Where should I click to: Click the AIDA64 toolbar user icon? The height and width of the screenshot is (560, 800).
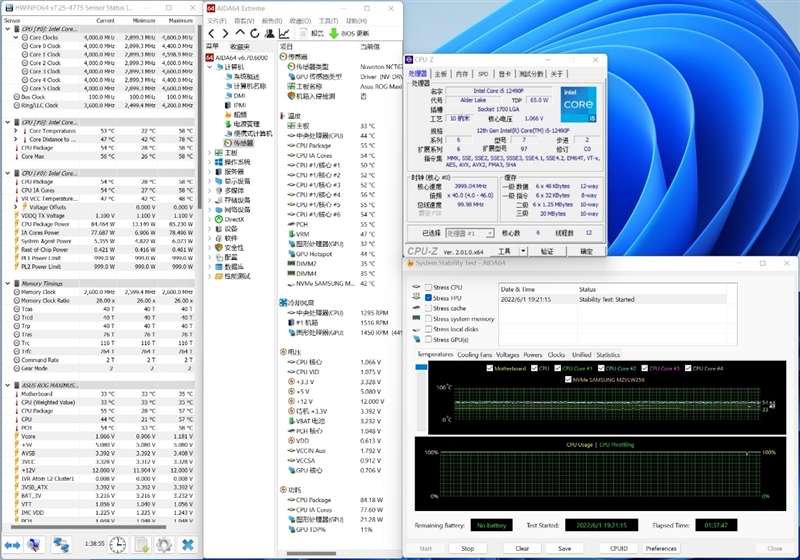pos(270,33)
